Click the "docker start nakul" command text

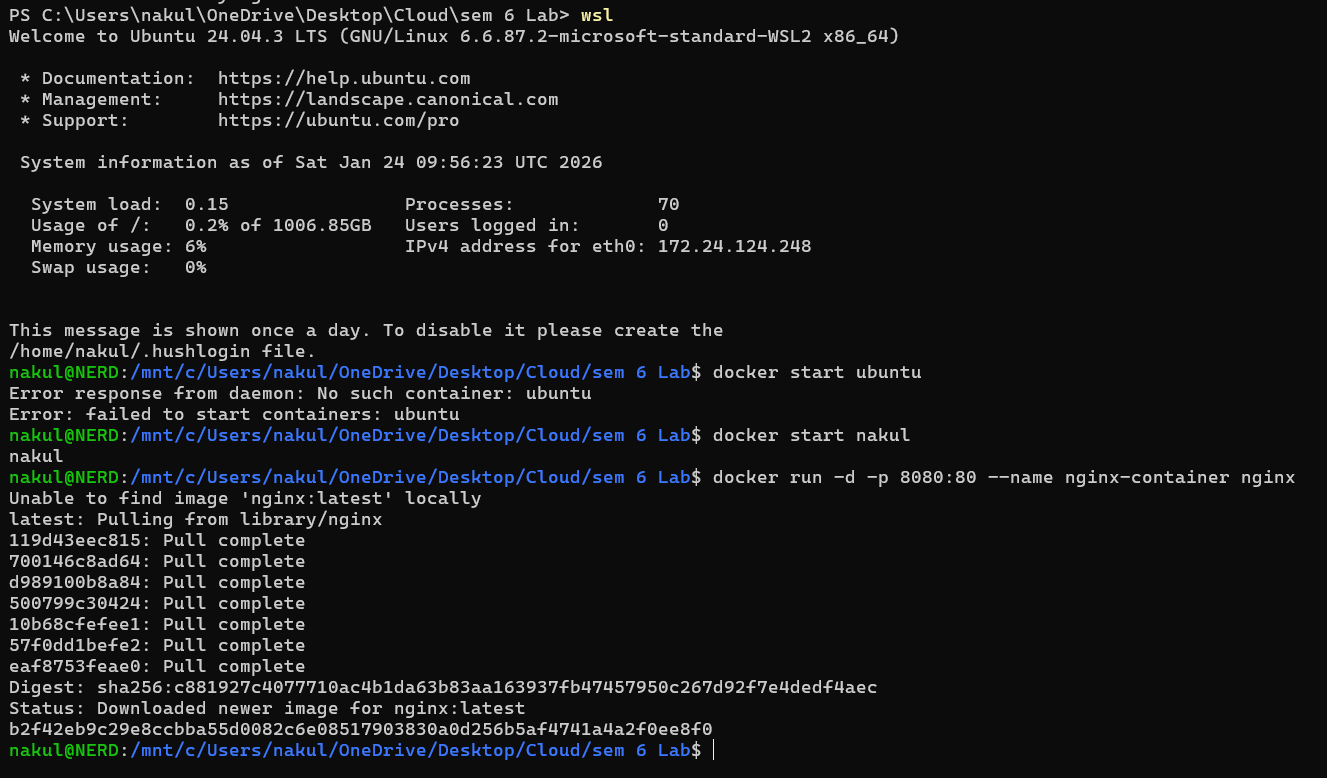coord(811,435)
